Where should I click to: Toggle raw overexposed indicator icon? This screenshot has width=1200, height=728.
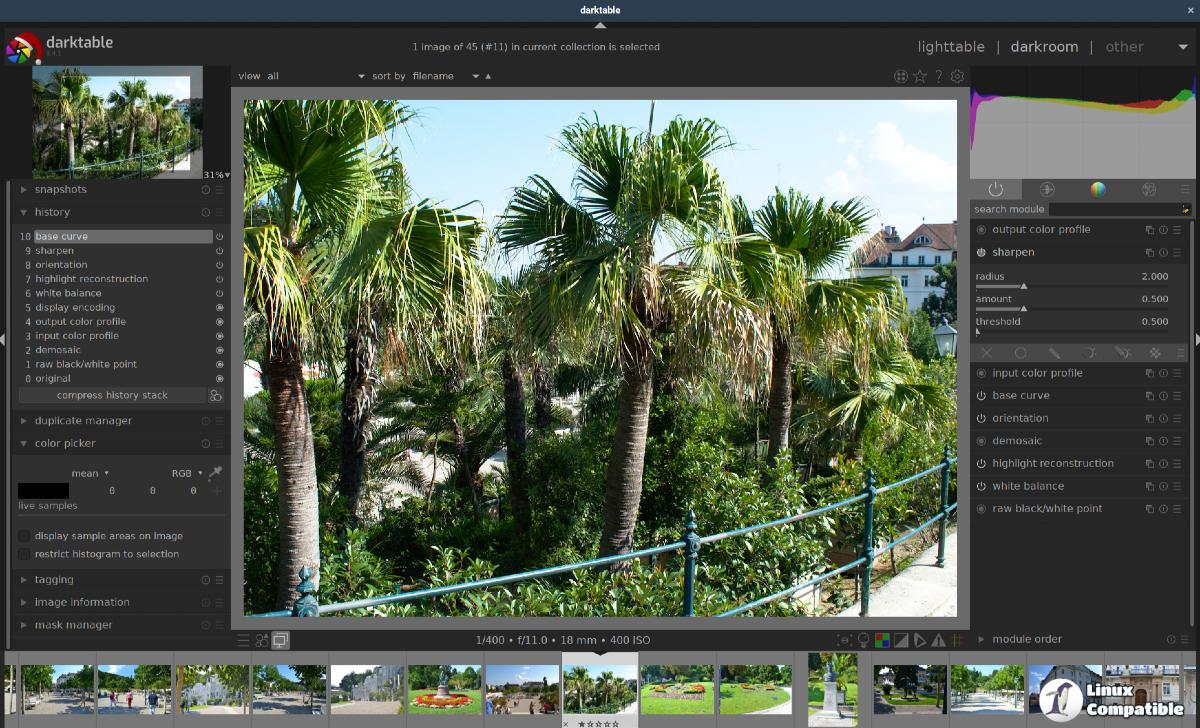[882, 640]
